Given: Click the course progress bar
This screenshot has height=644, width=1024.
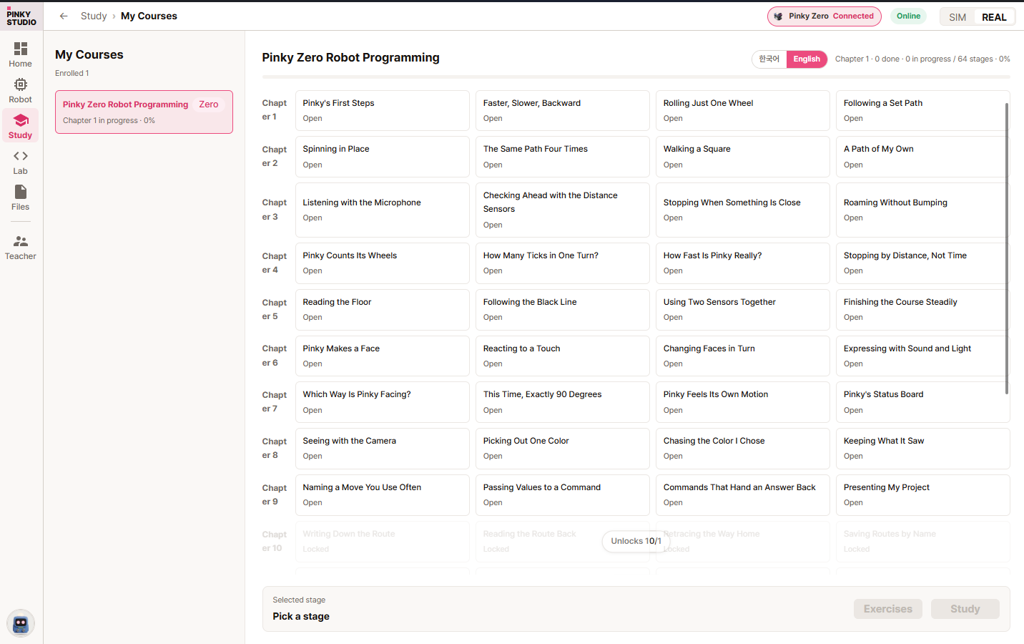Looking at the screenshot, I should click(635, 77).
